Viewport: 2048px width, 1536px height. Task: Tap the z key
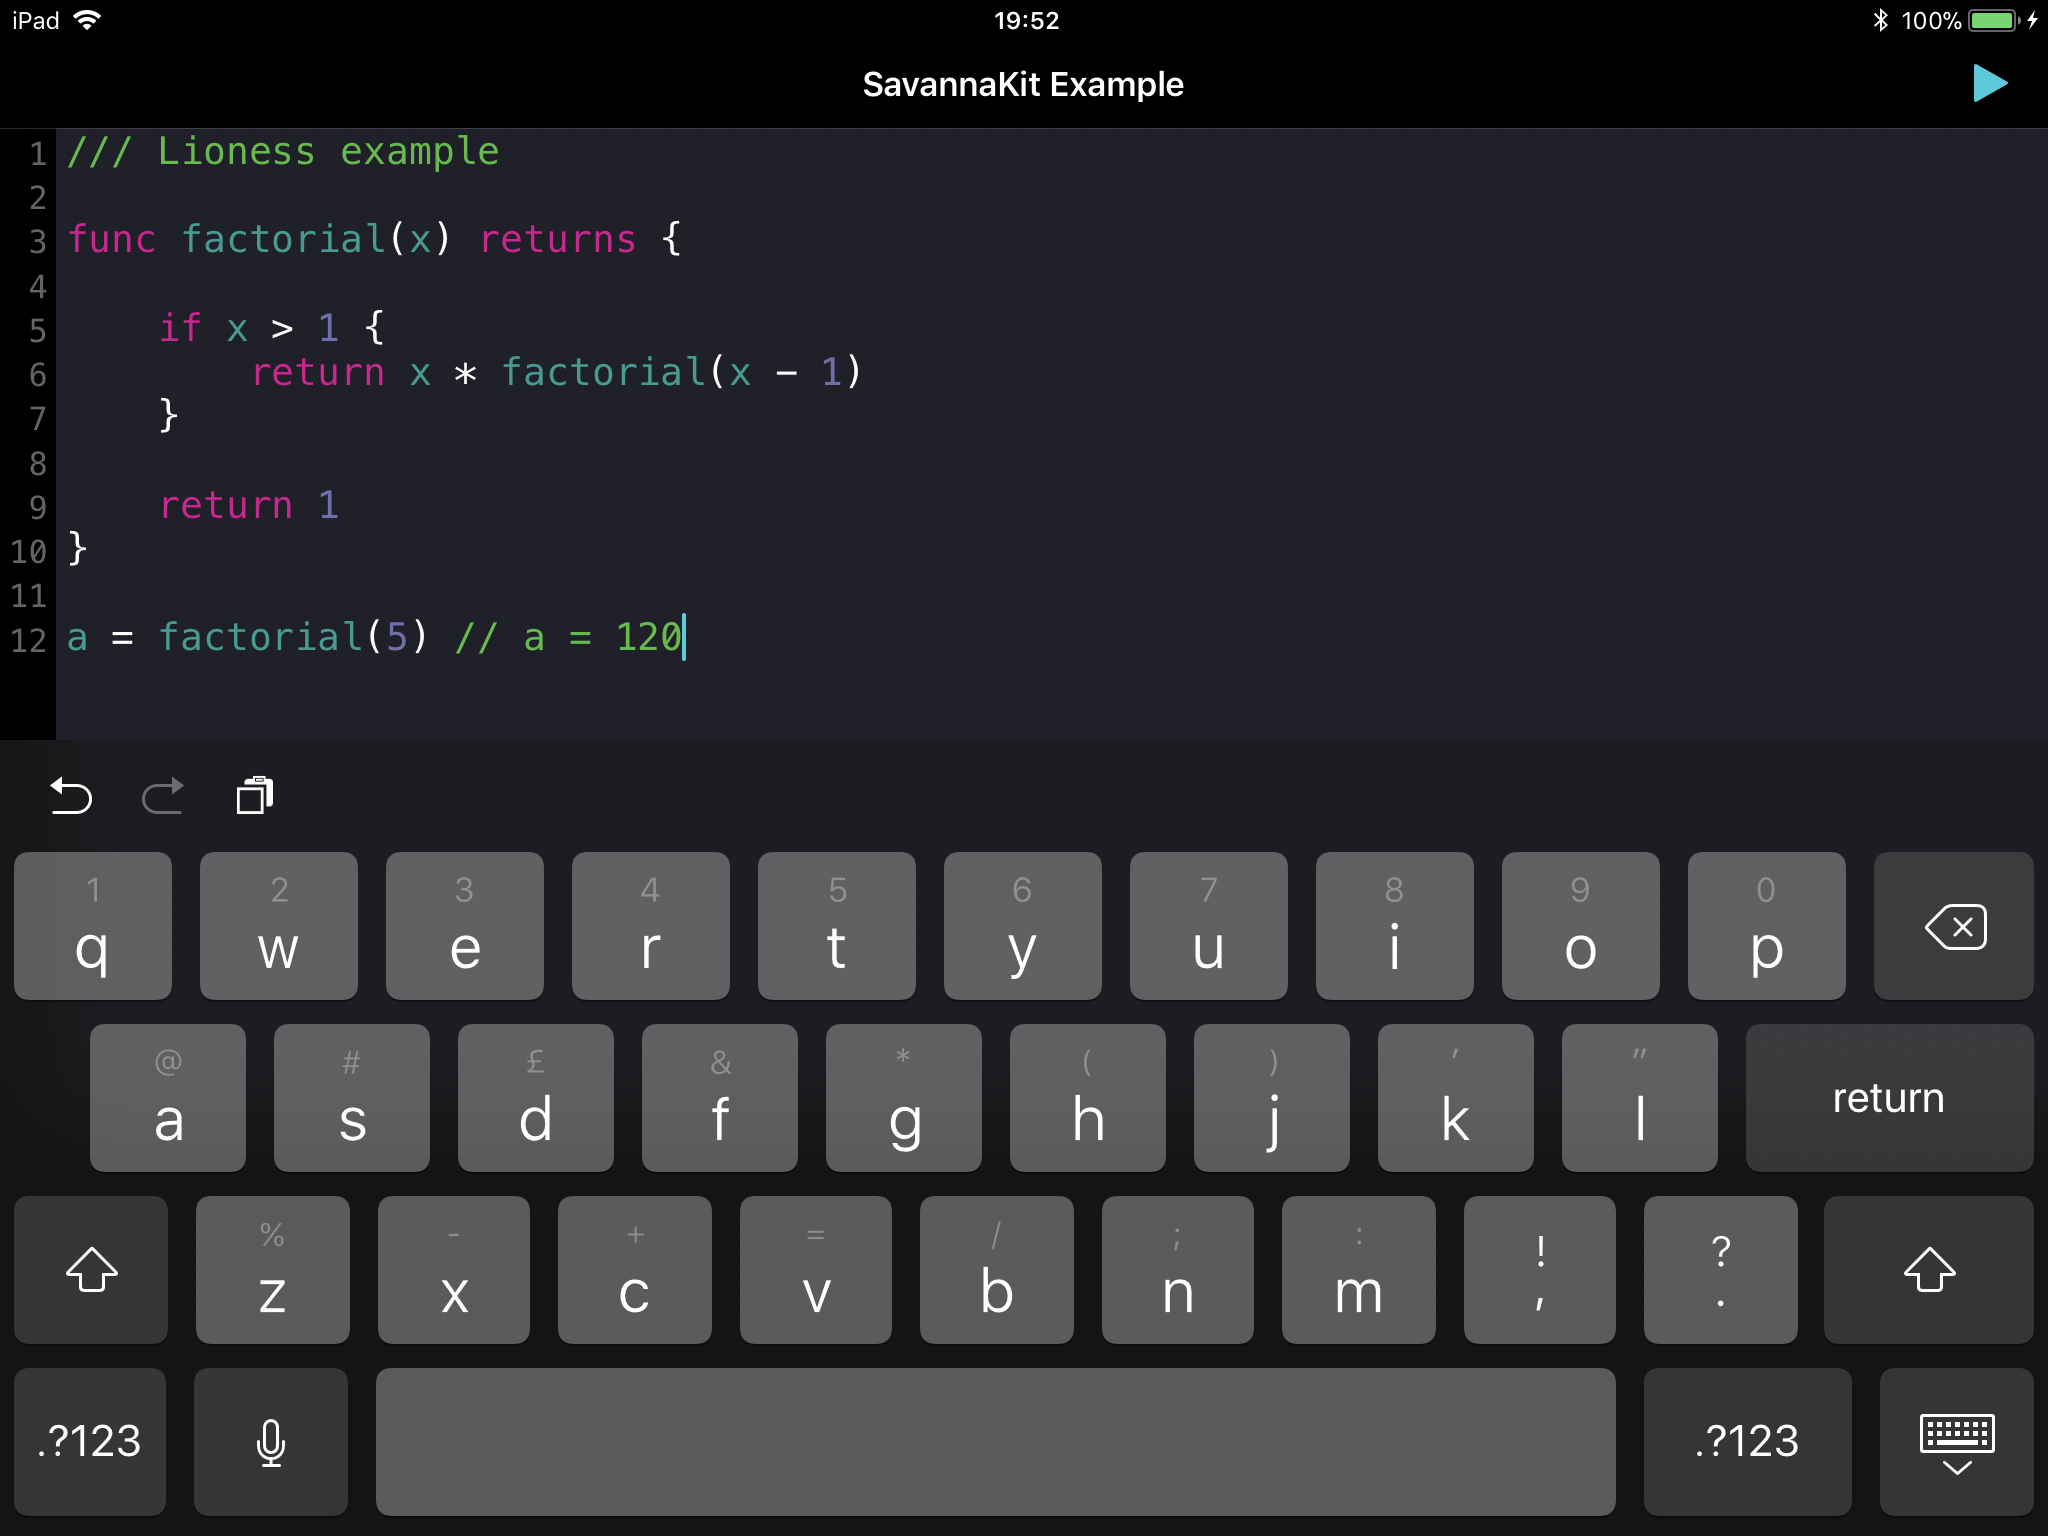(273, 1270)
